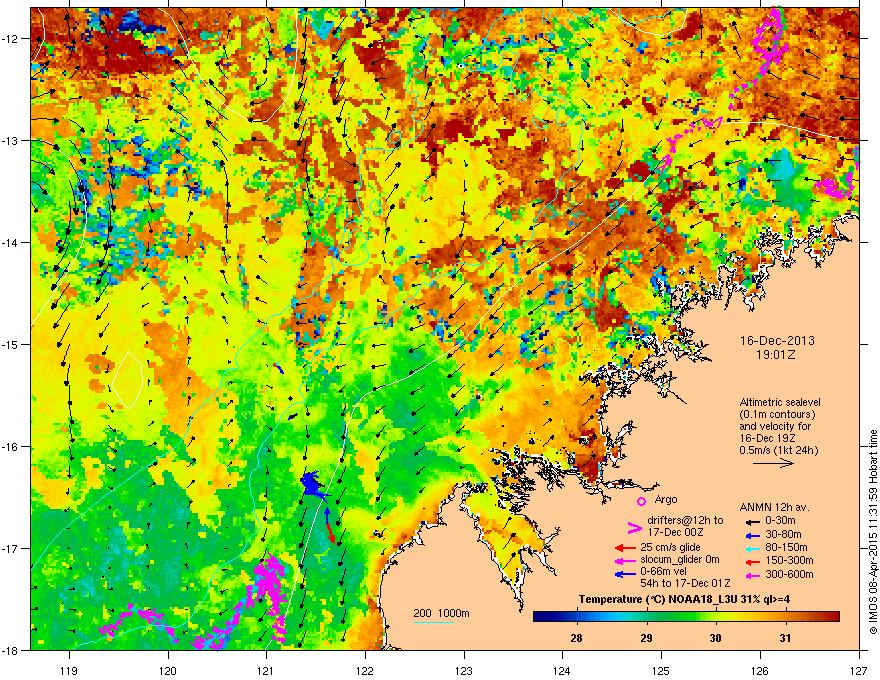Click the '0-66m vel' legend label
Image resolution: width=880 pixels, height=680 pixels.
click(x=664, y=572)
